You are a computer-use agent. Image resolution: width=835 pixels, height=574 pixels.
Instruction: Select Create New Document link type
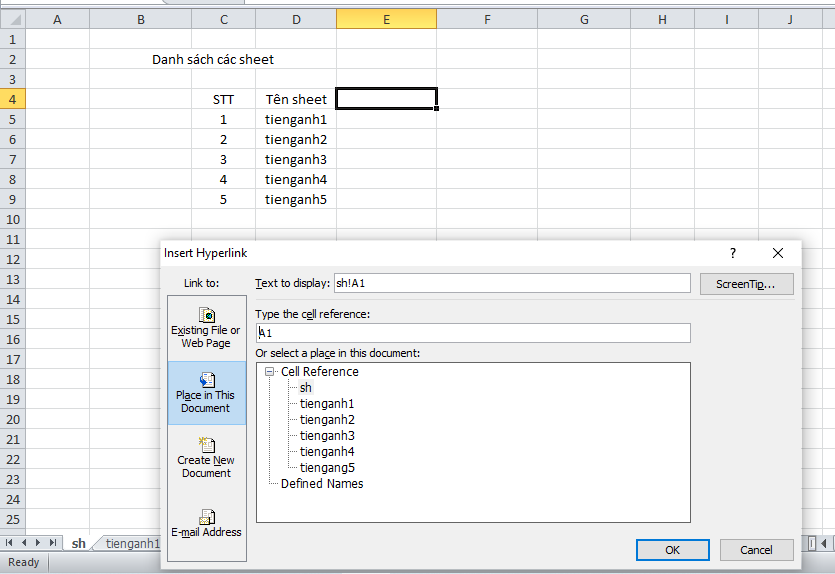pyautogui.click(x=207, y=458)
